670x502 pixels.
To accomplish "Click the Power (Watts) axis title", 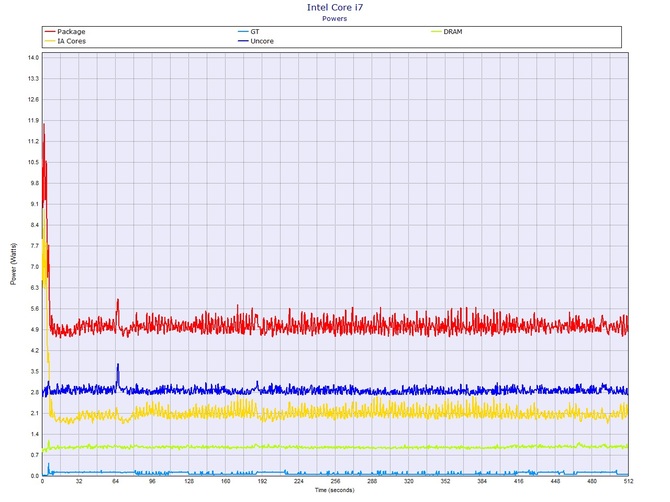I will [13, 264].
